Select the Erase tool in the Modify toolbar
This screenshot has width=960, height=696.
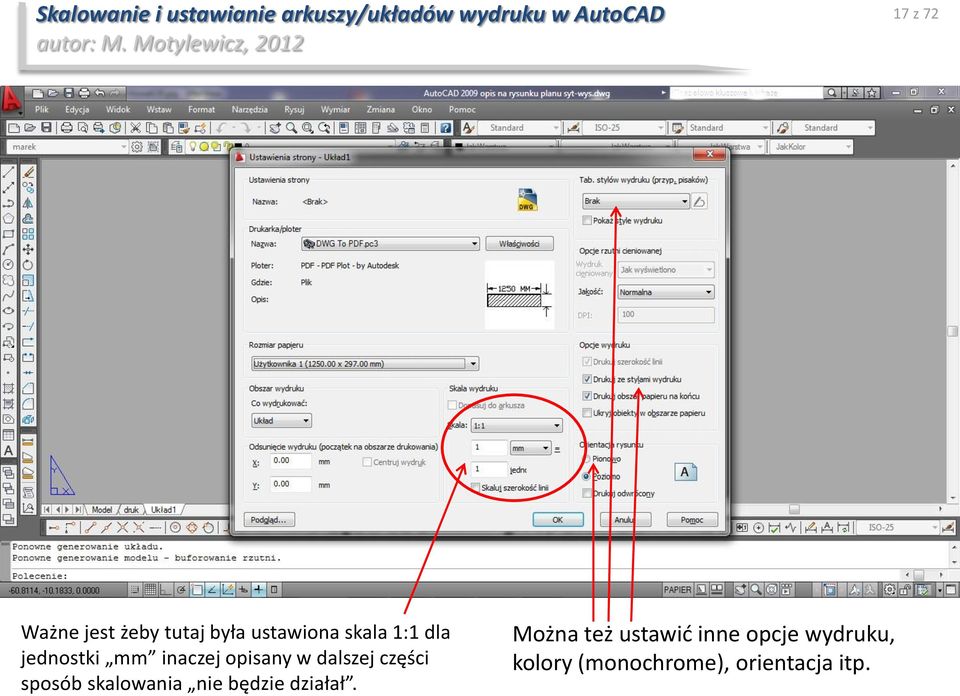[x=28, y=172]
